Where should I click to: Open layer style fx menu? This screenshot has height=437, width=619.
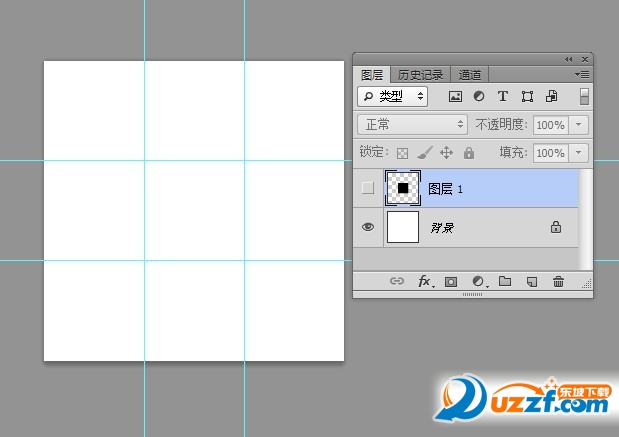pyautogui.click(x=425, y=281)
